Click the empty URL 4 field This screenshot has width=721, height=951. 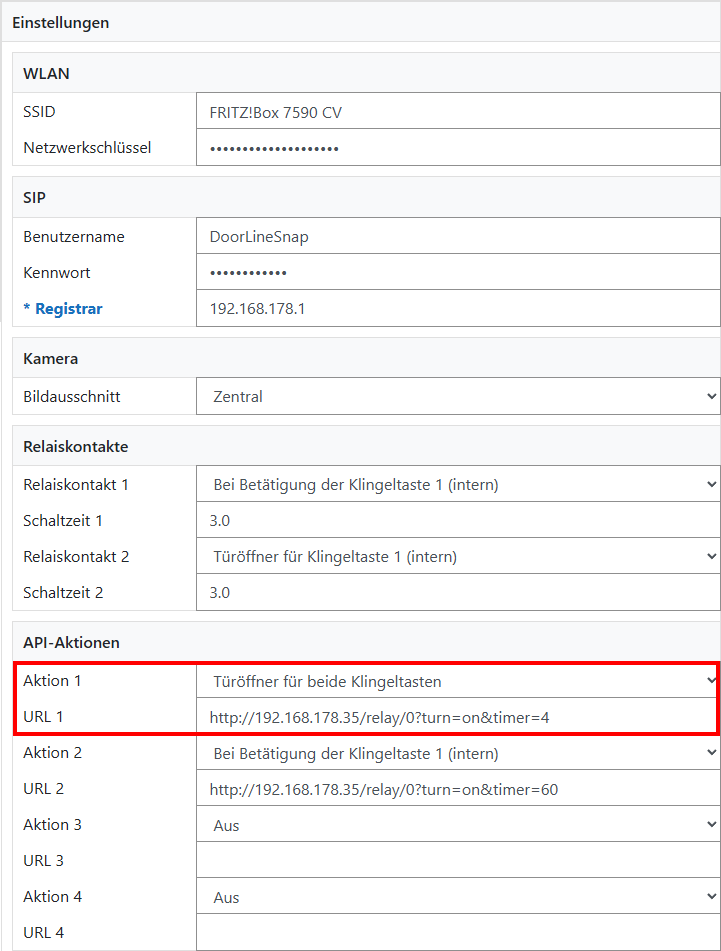pyautogui.click(x=457, y=932)
